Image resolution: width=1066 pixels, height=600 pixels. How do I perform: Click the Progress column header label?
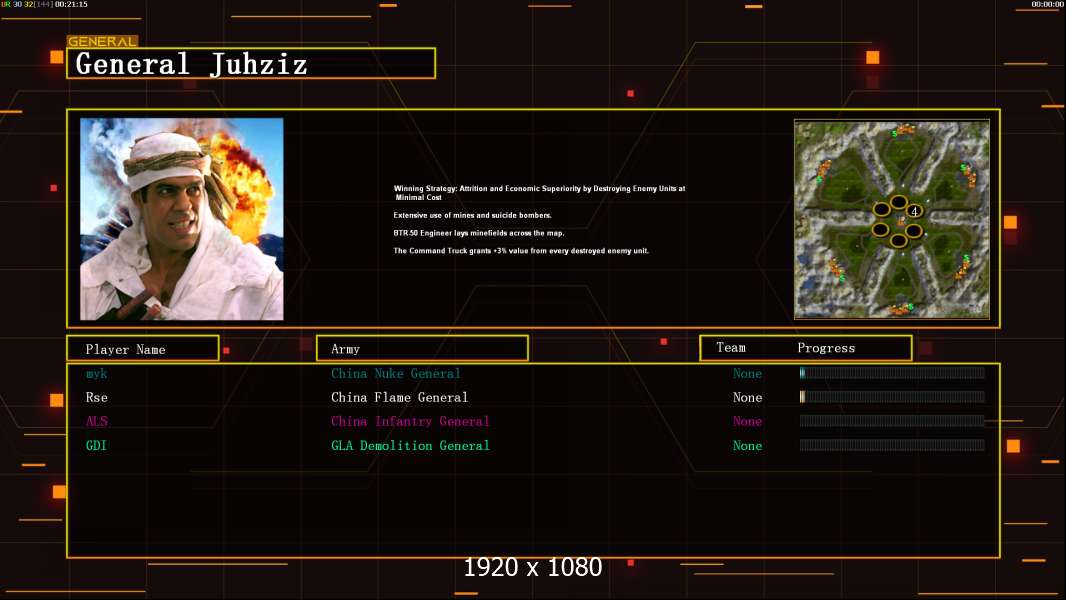[x=826, y=348]
